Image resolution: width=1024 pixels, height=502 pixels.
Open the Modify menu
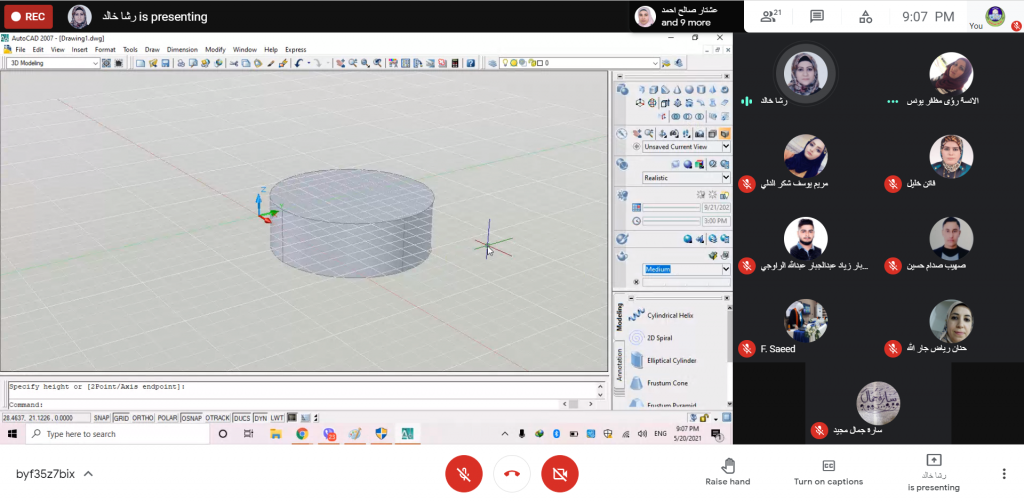click(x=215, y=49)
